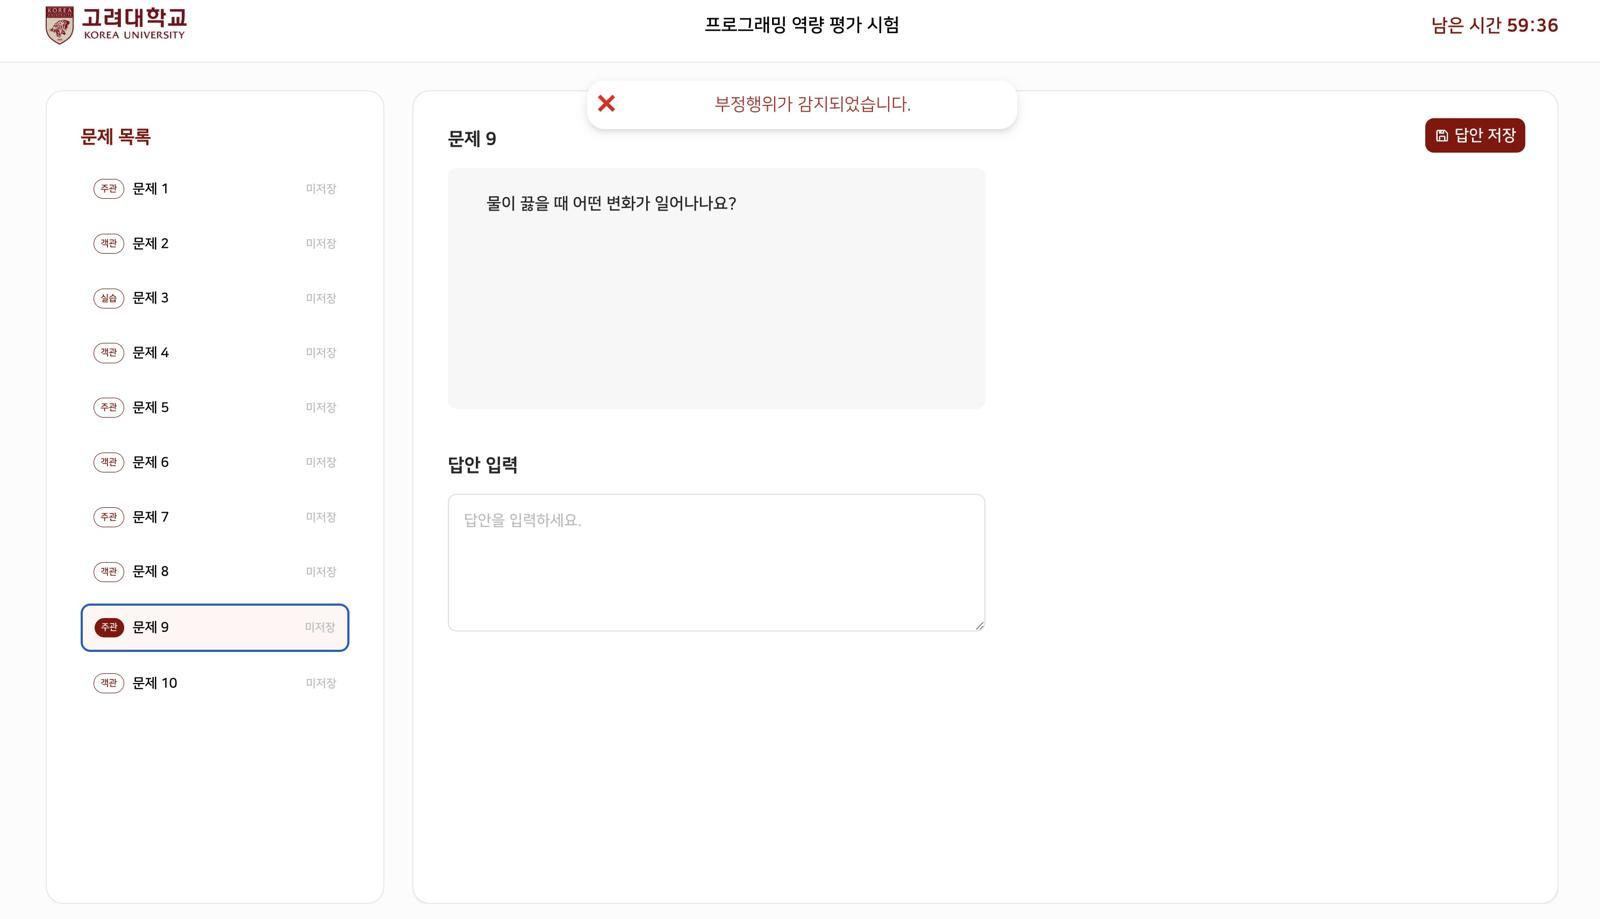Select 문제 10 from the question list
Viewport: 1600px width, 919px height.
153,682
